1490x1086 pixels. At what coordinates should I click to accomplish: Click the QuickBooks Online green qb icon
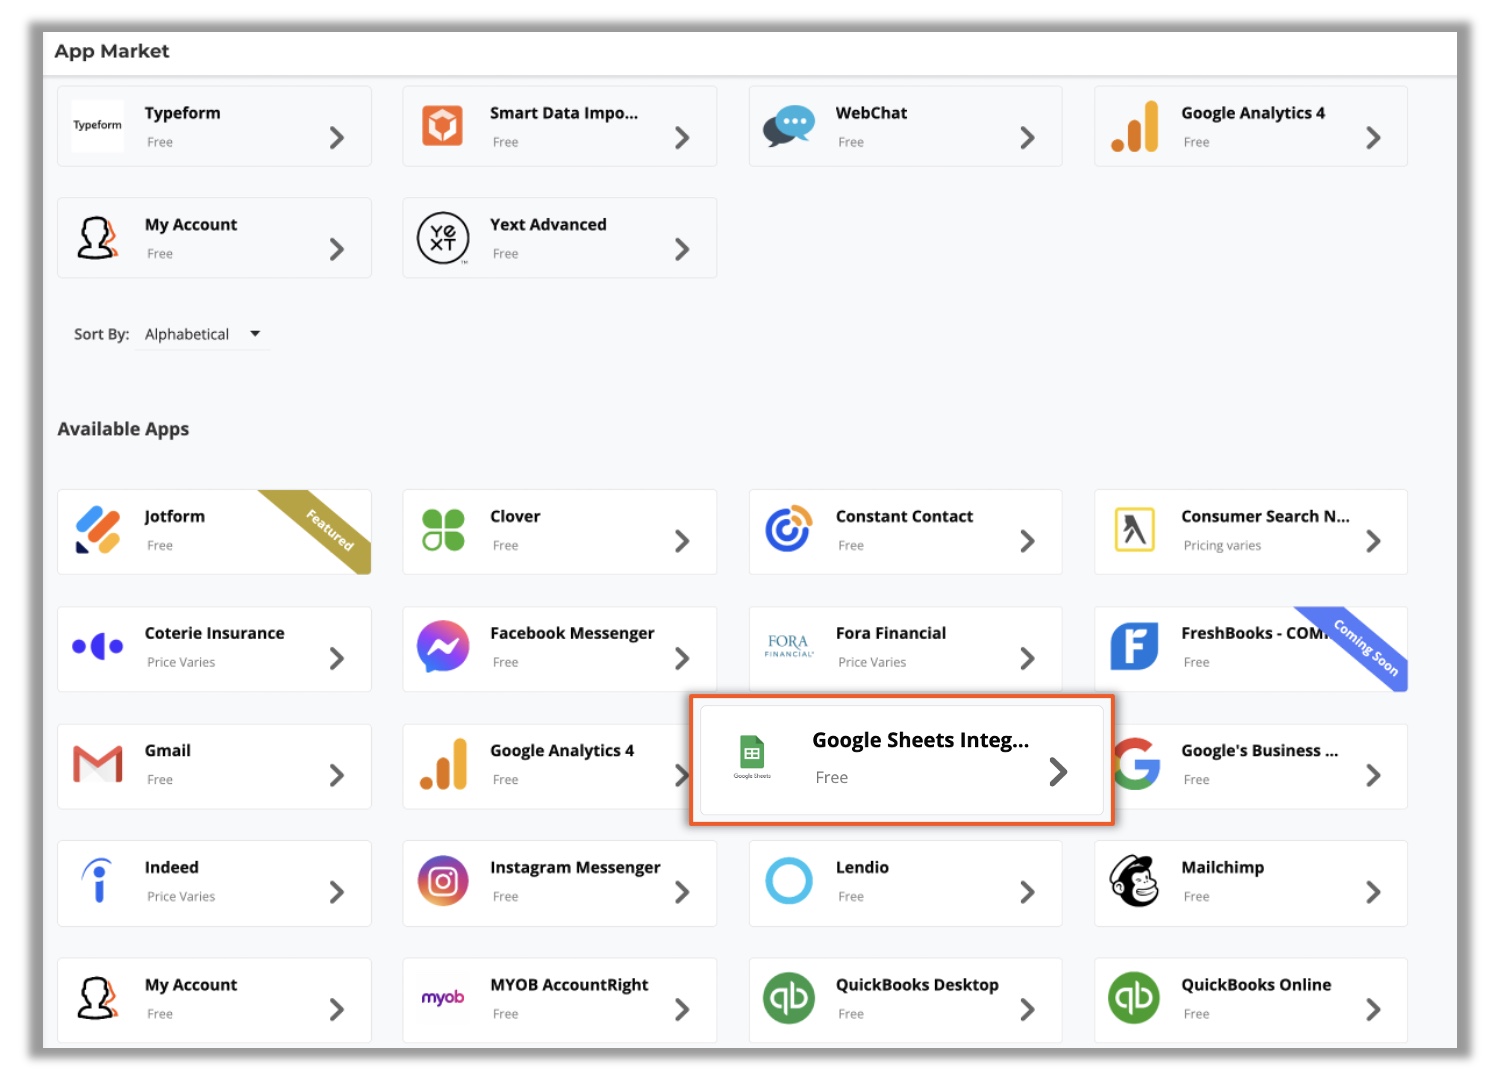click(1134, 998)
